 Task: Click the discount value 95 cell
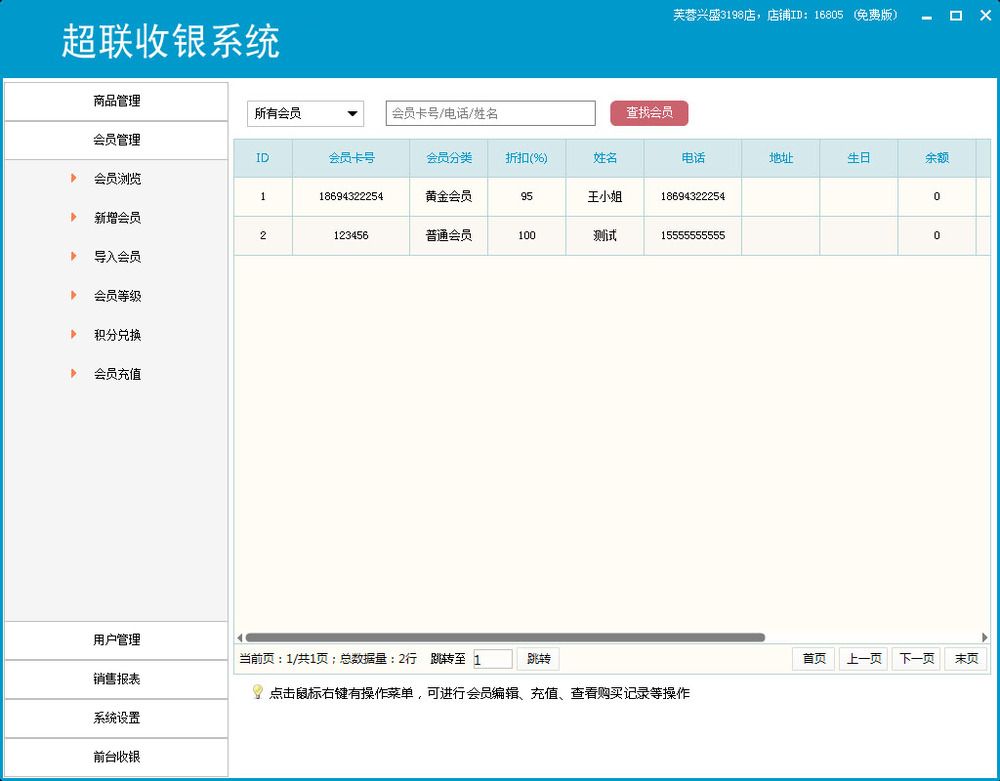point(527,197)
